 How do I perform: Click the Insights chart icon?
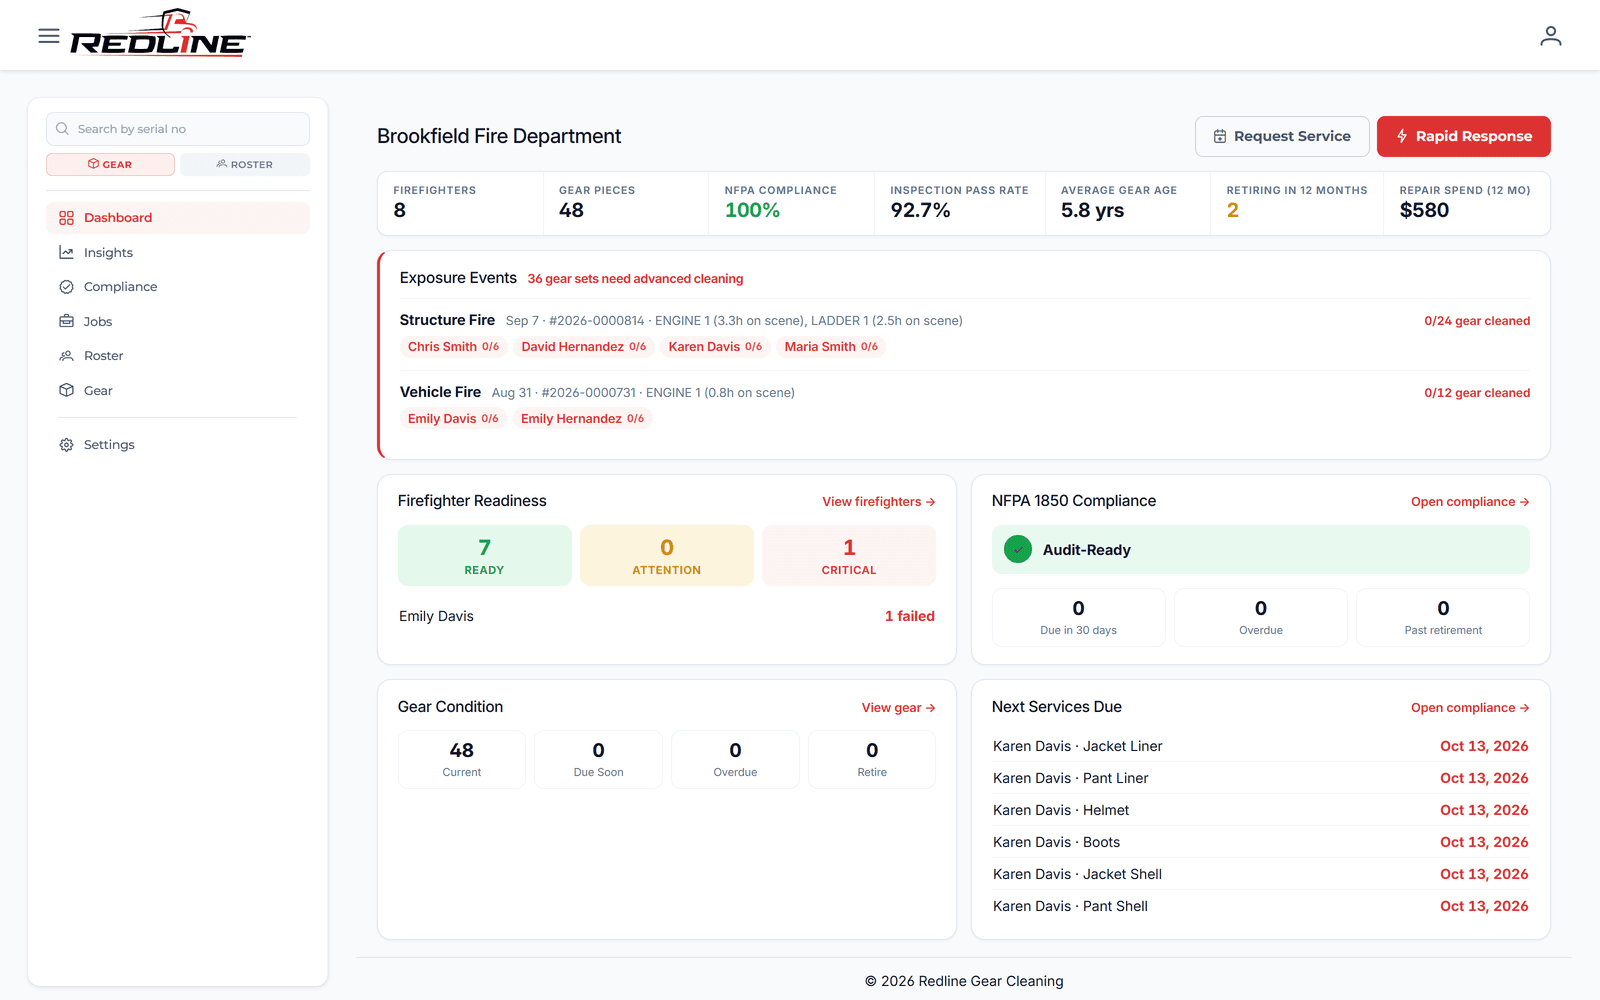[67, 253]
